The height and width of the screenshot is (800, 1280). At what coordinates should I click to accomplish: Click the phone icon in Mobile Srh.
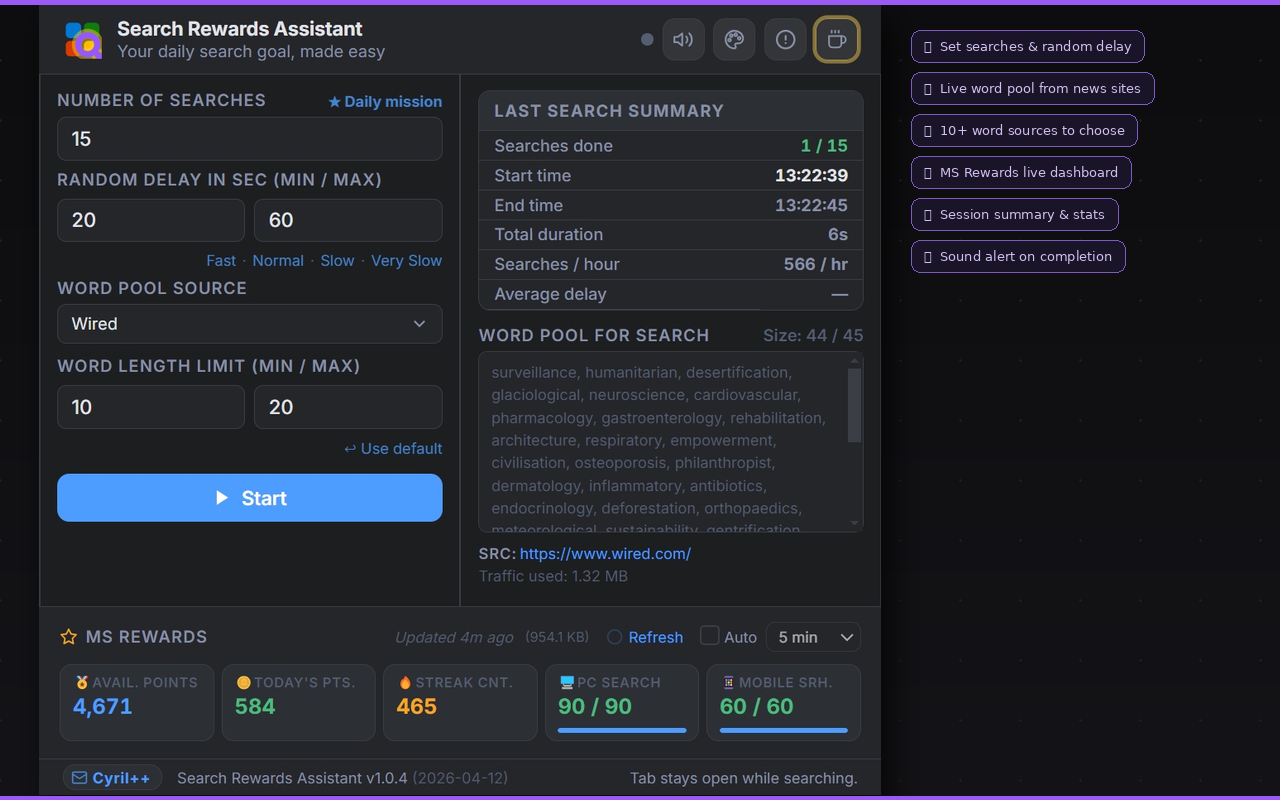coord(729,682)
